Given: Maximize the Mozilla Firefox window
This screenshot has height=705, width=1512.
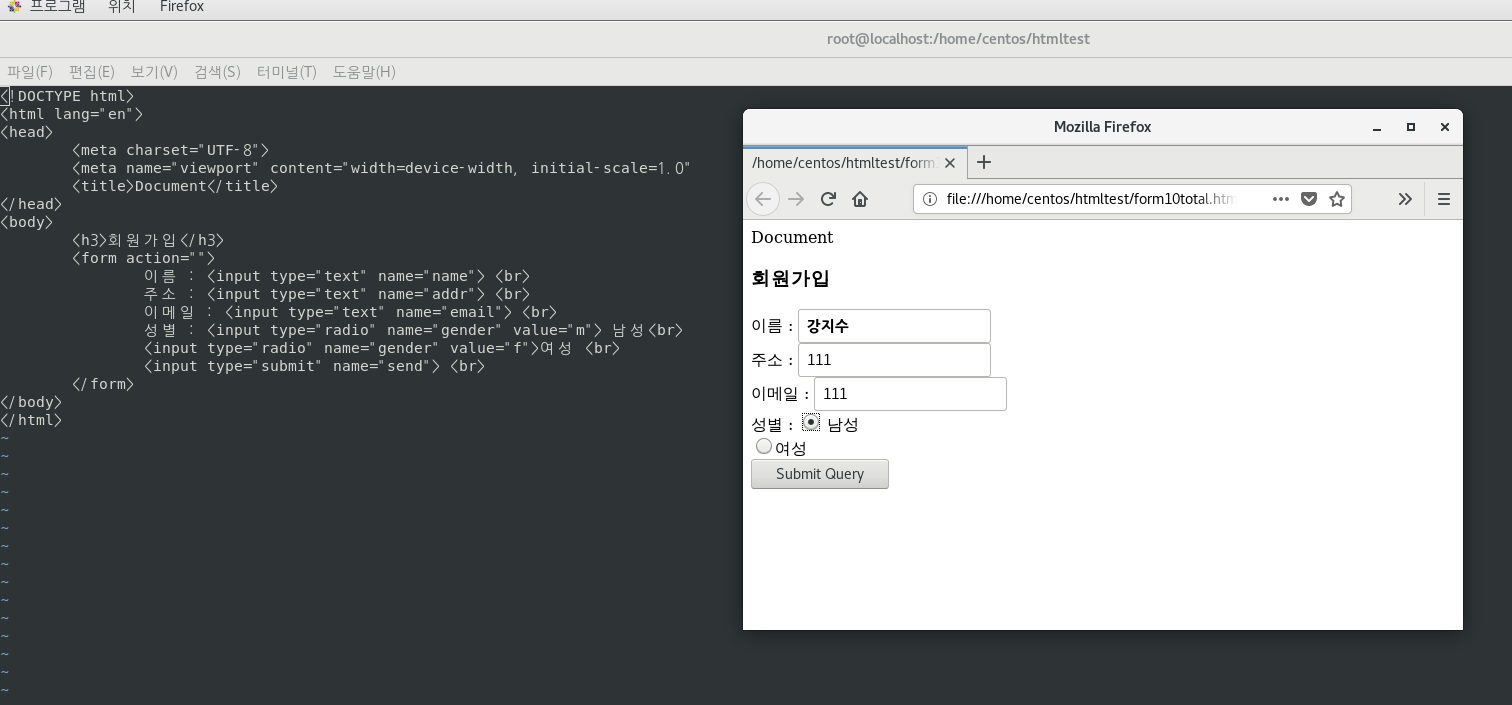Looking at the screenshot, I should [1411, 127].
